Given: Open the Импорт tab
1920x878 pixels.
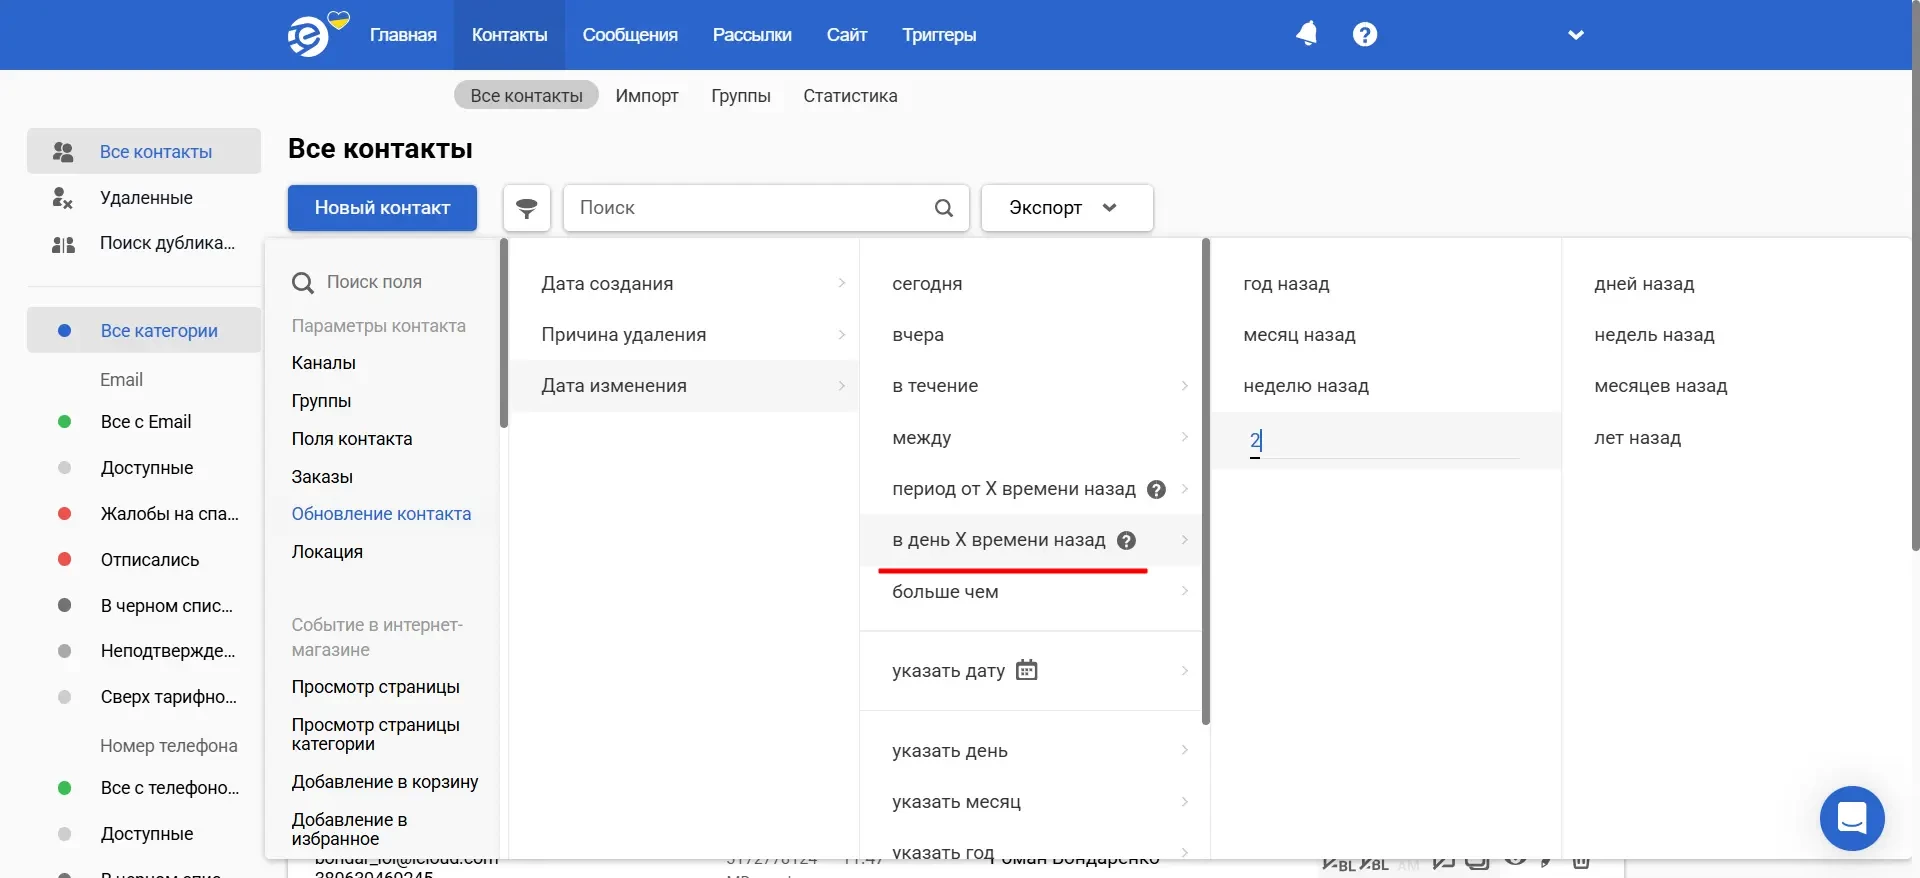Looking at the screenshot, I should [646, 96].
